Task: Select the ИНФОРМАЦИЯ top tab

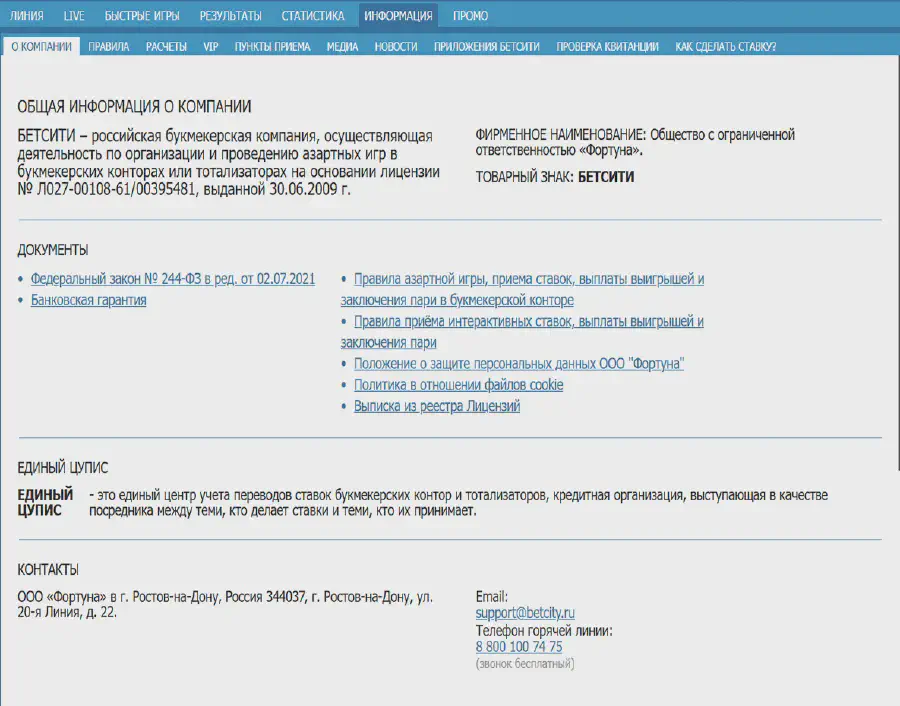Action: [x=398, y=16]
